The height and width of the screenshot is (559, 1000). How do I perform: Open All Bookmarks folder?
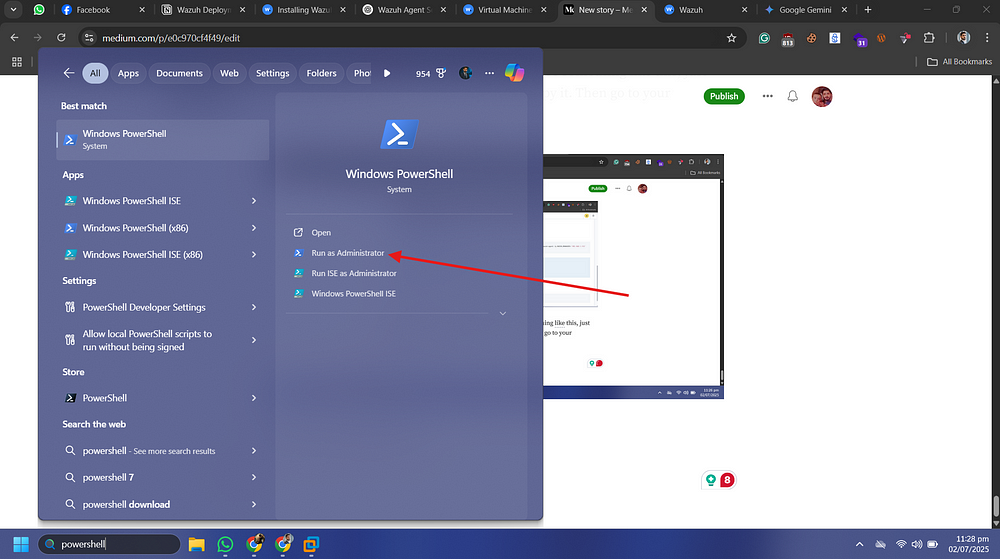click(x=960, y=62)
